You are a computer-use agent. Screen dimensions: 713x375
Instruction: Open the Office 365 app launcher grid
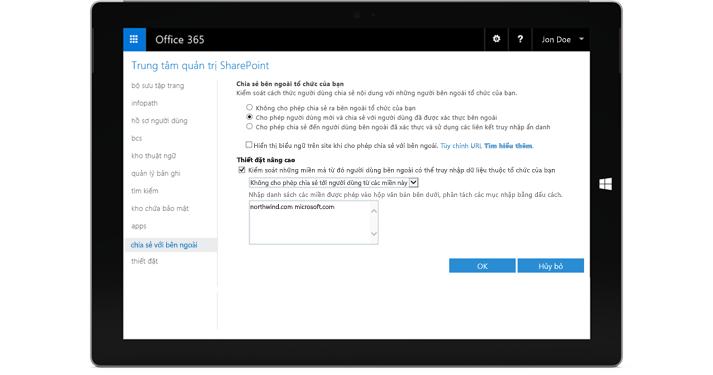point(134,40)
